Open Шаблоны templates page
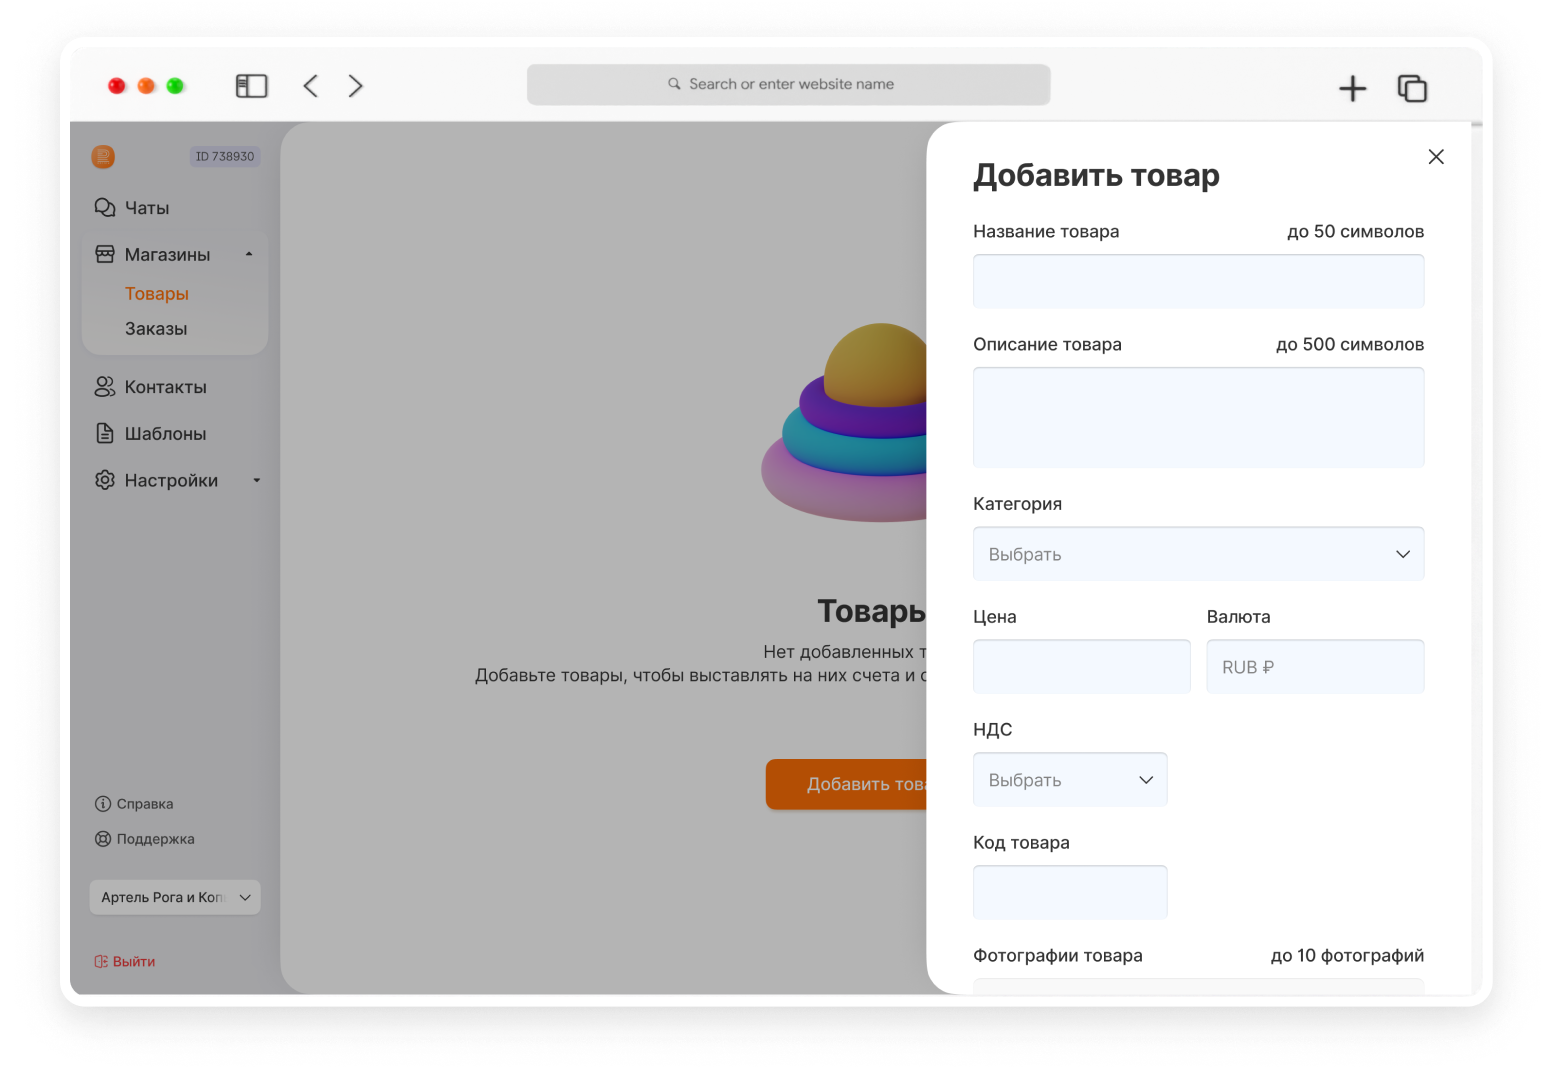The image size is (1553, 1078). (151, 434)
